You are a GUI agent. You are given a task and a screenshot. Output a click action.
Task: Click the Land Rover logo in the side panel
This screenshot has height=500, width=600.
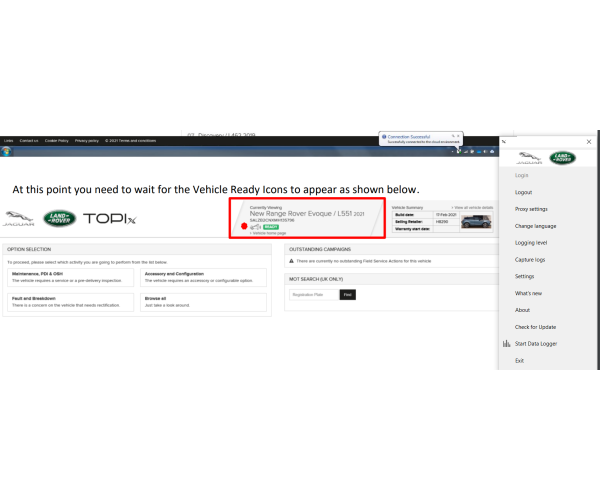point(562,158)
